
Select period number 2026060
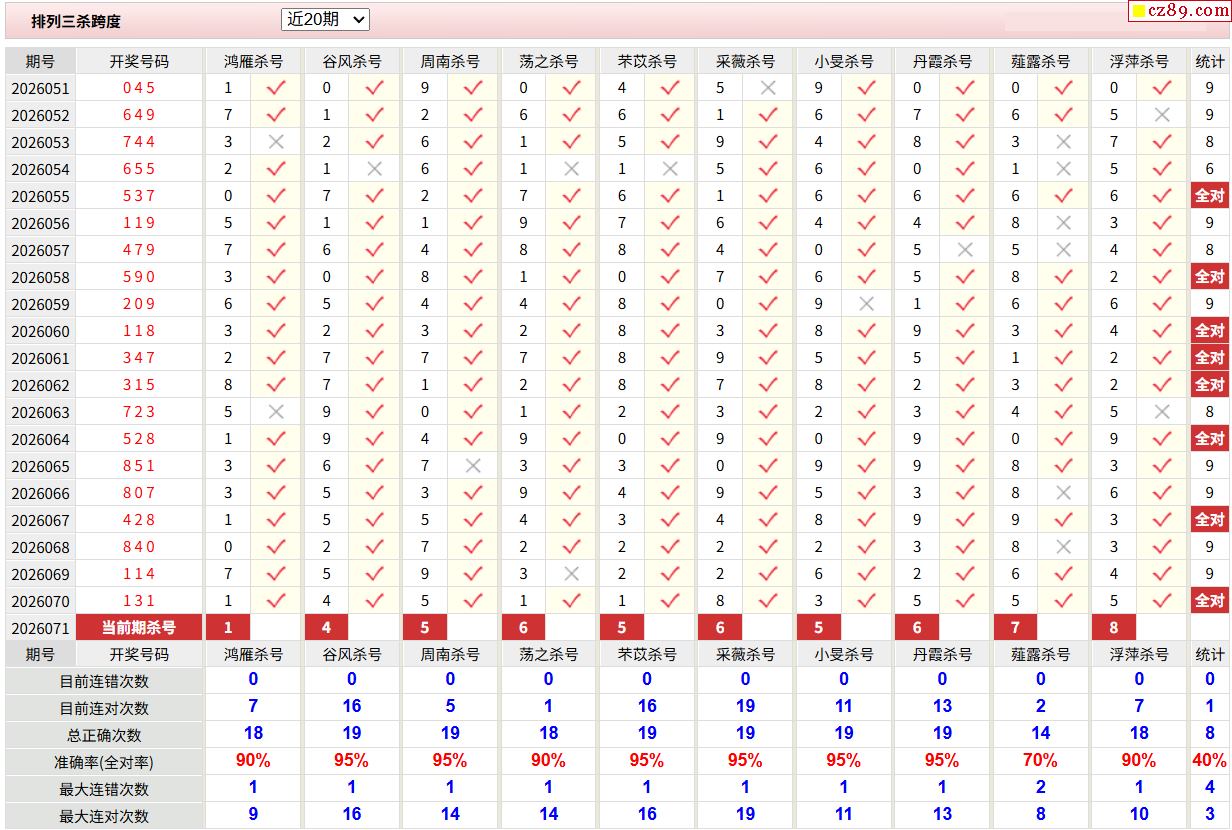[x=40, y=331]
